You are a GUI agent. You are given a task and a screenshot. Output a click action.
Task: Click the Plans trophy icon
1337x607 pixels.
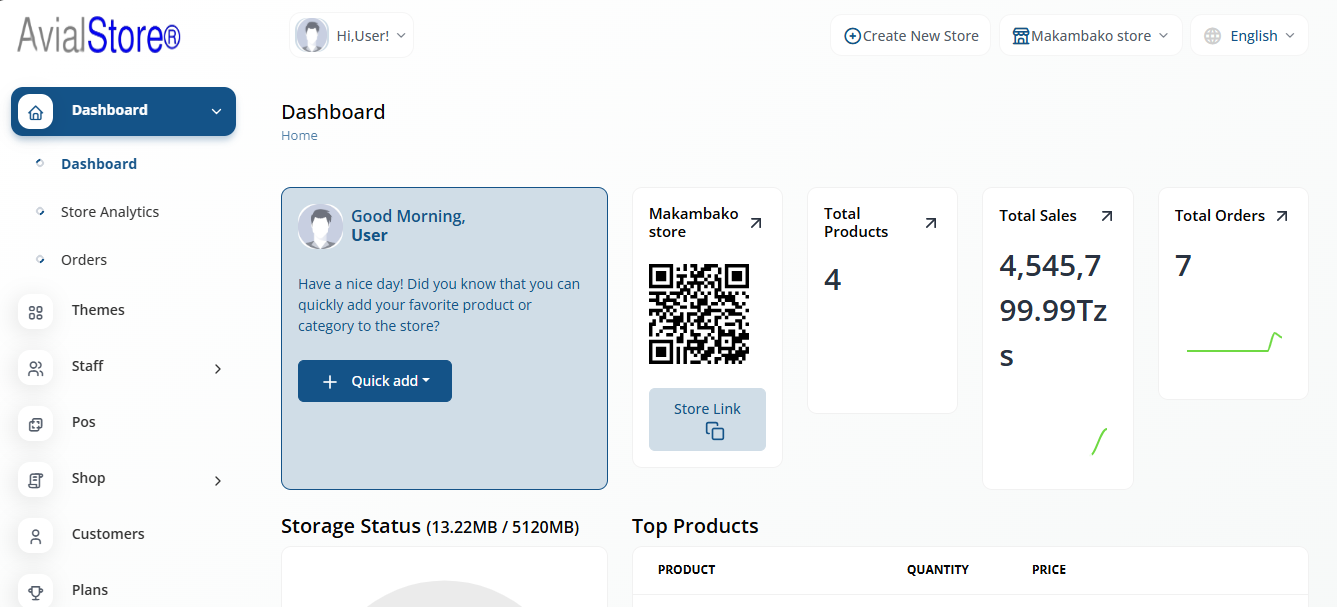(x=36, y=592)
